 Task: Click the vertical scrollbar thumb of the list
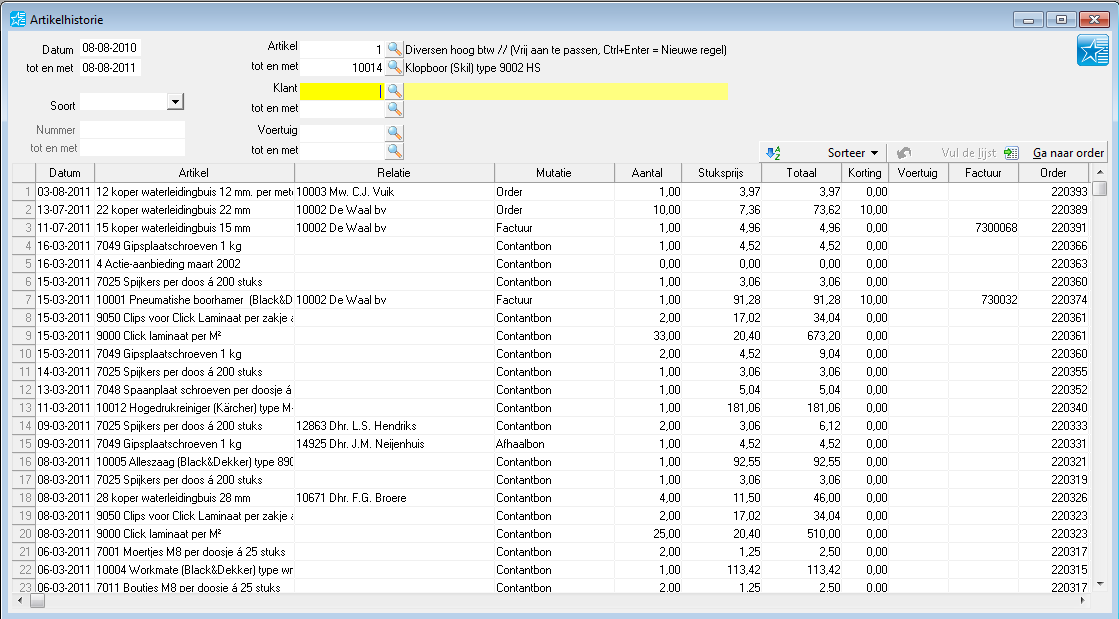[x=1100, y=189]
